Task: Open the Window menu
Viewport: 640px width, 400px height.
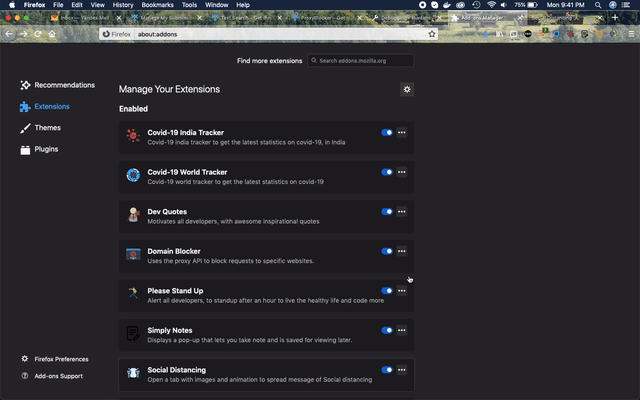Action: click(x=216, y=5)
